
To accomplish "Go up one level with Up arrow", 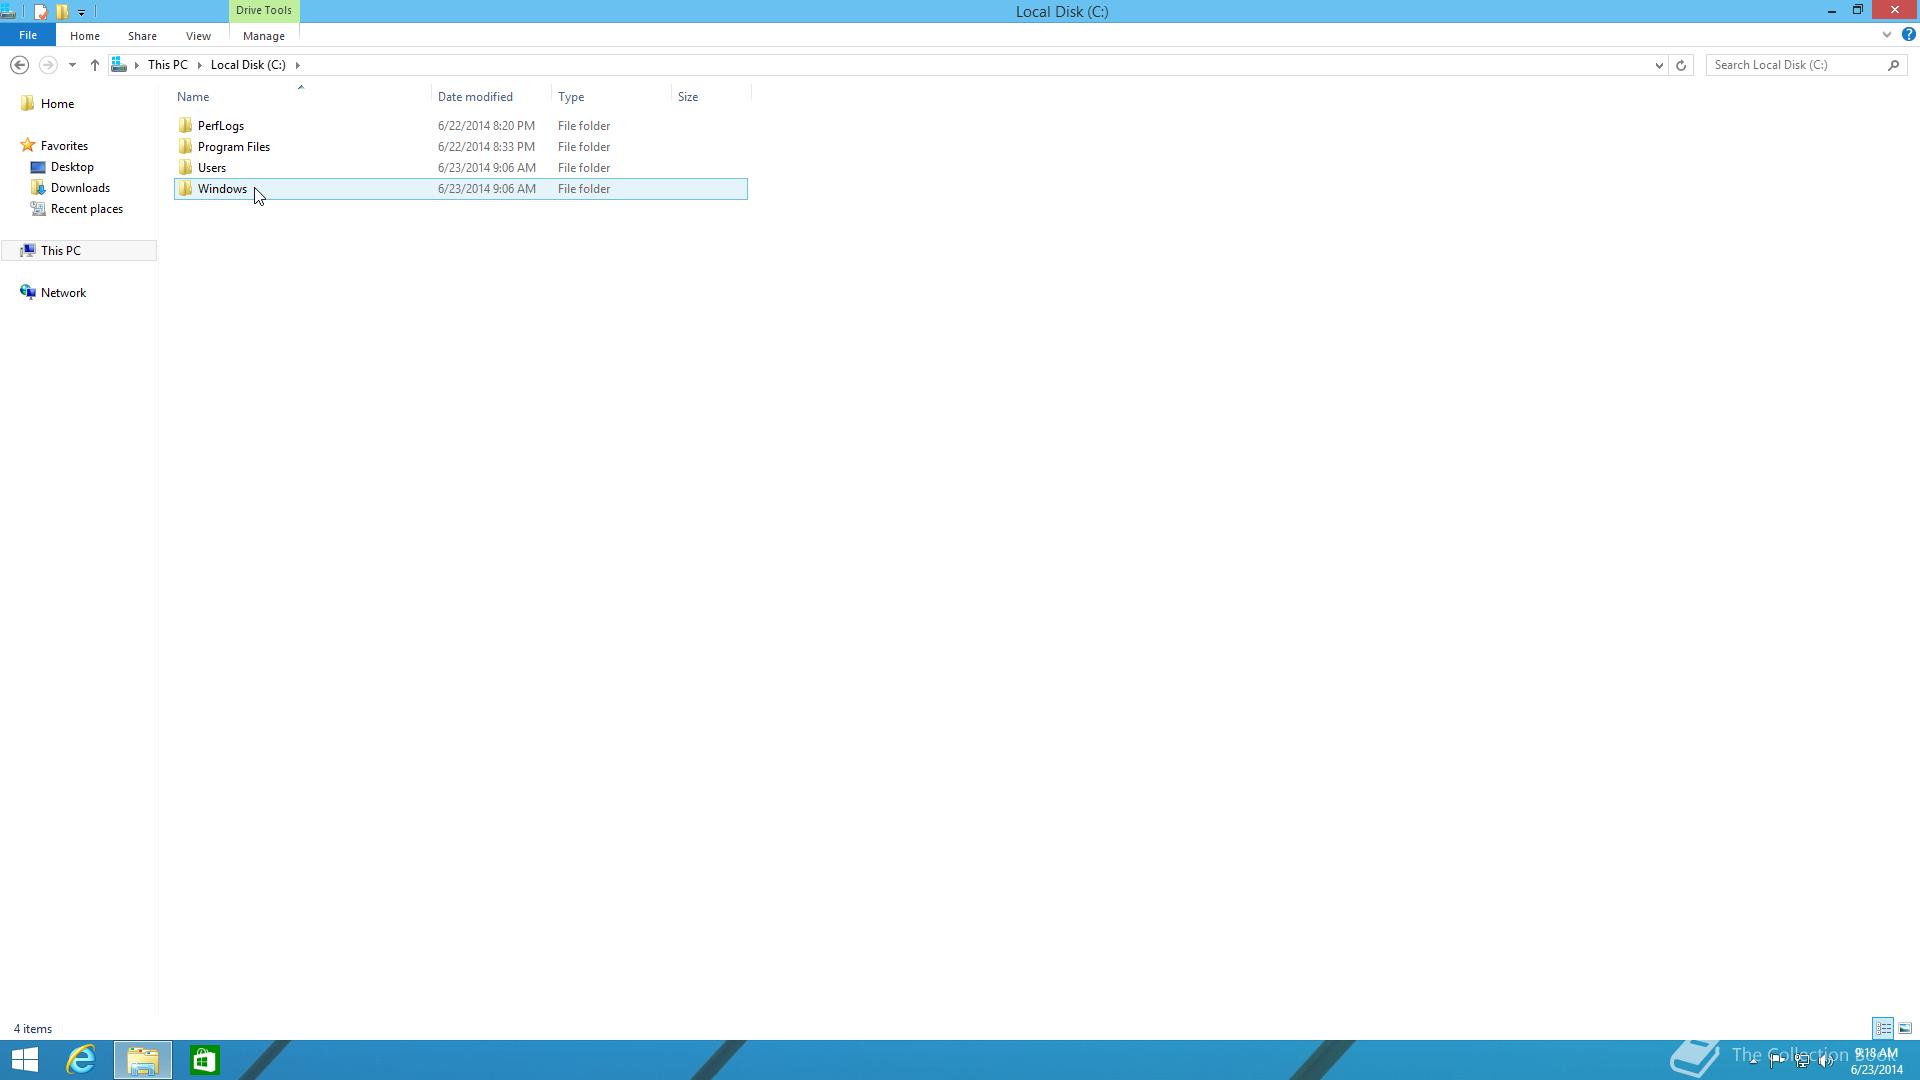I will 95,65.
